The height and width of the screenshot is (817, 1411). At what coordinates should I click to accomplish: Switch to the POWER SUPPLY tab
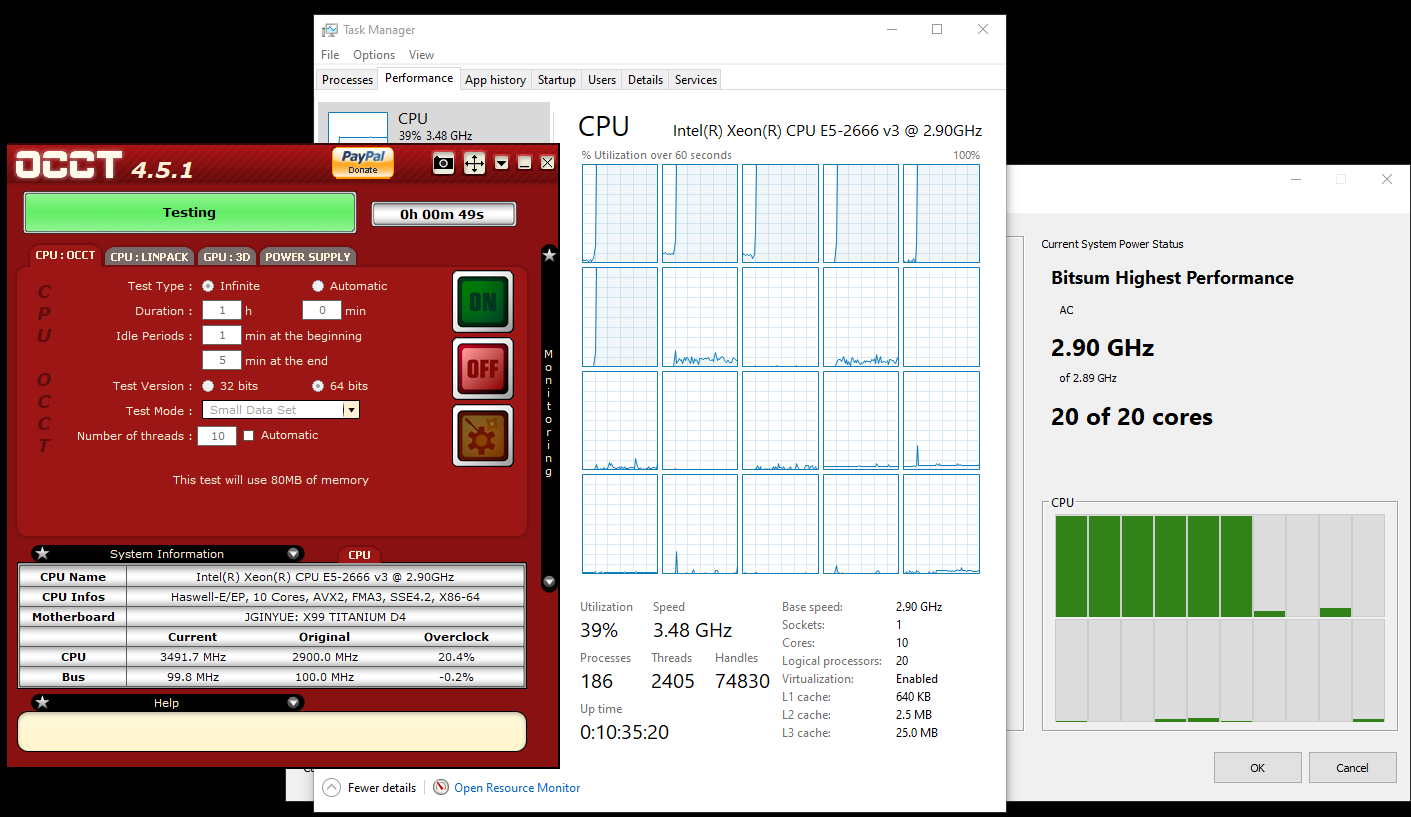tap(308, 257)
